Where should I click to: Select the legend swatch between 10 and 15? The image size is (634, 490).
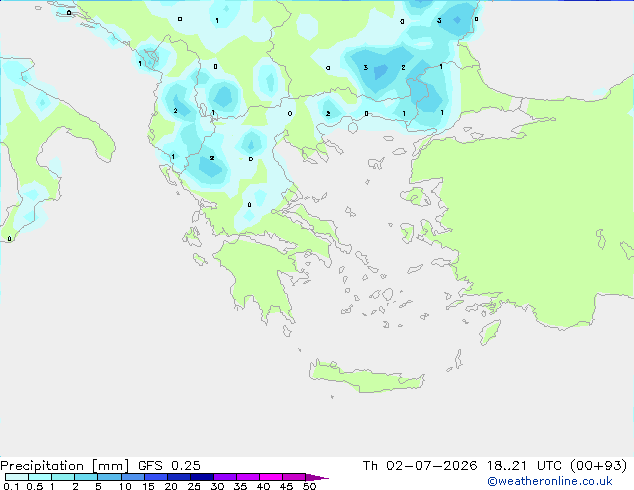tap(132, 477)
